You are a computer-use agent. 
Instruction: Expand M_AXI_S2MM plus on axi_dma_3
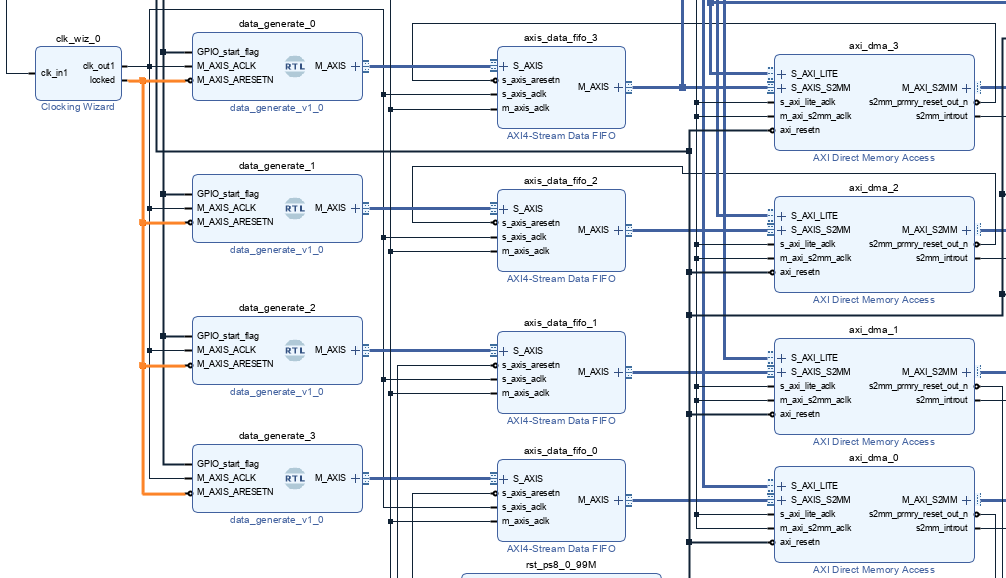pyautogui.click(x=966, y=88)
